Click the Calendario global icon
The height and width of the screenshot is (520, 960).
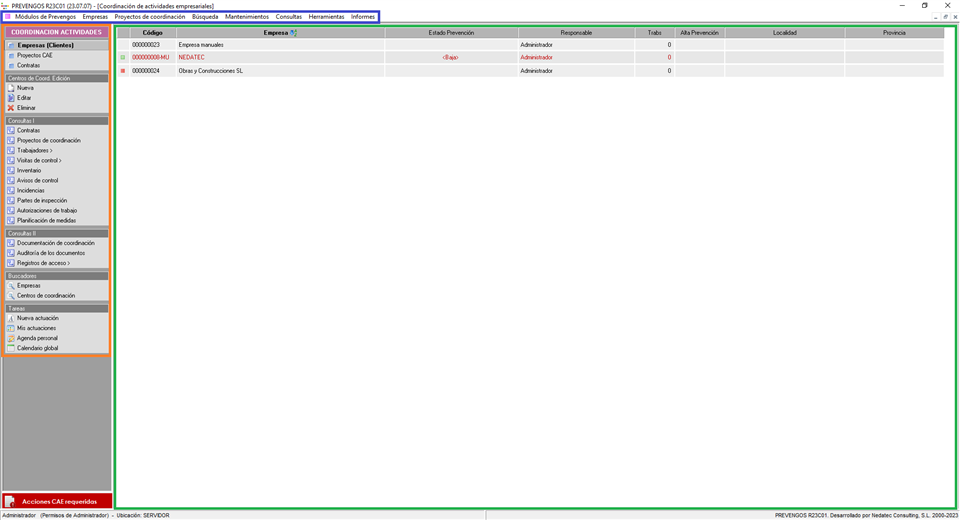[x=11, y=348]
